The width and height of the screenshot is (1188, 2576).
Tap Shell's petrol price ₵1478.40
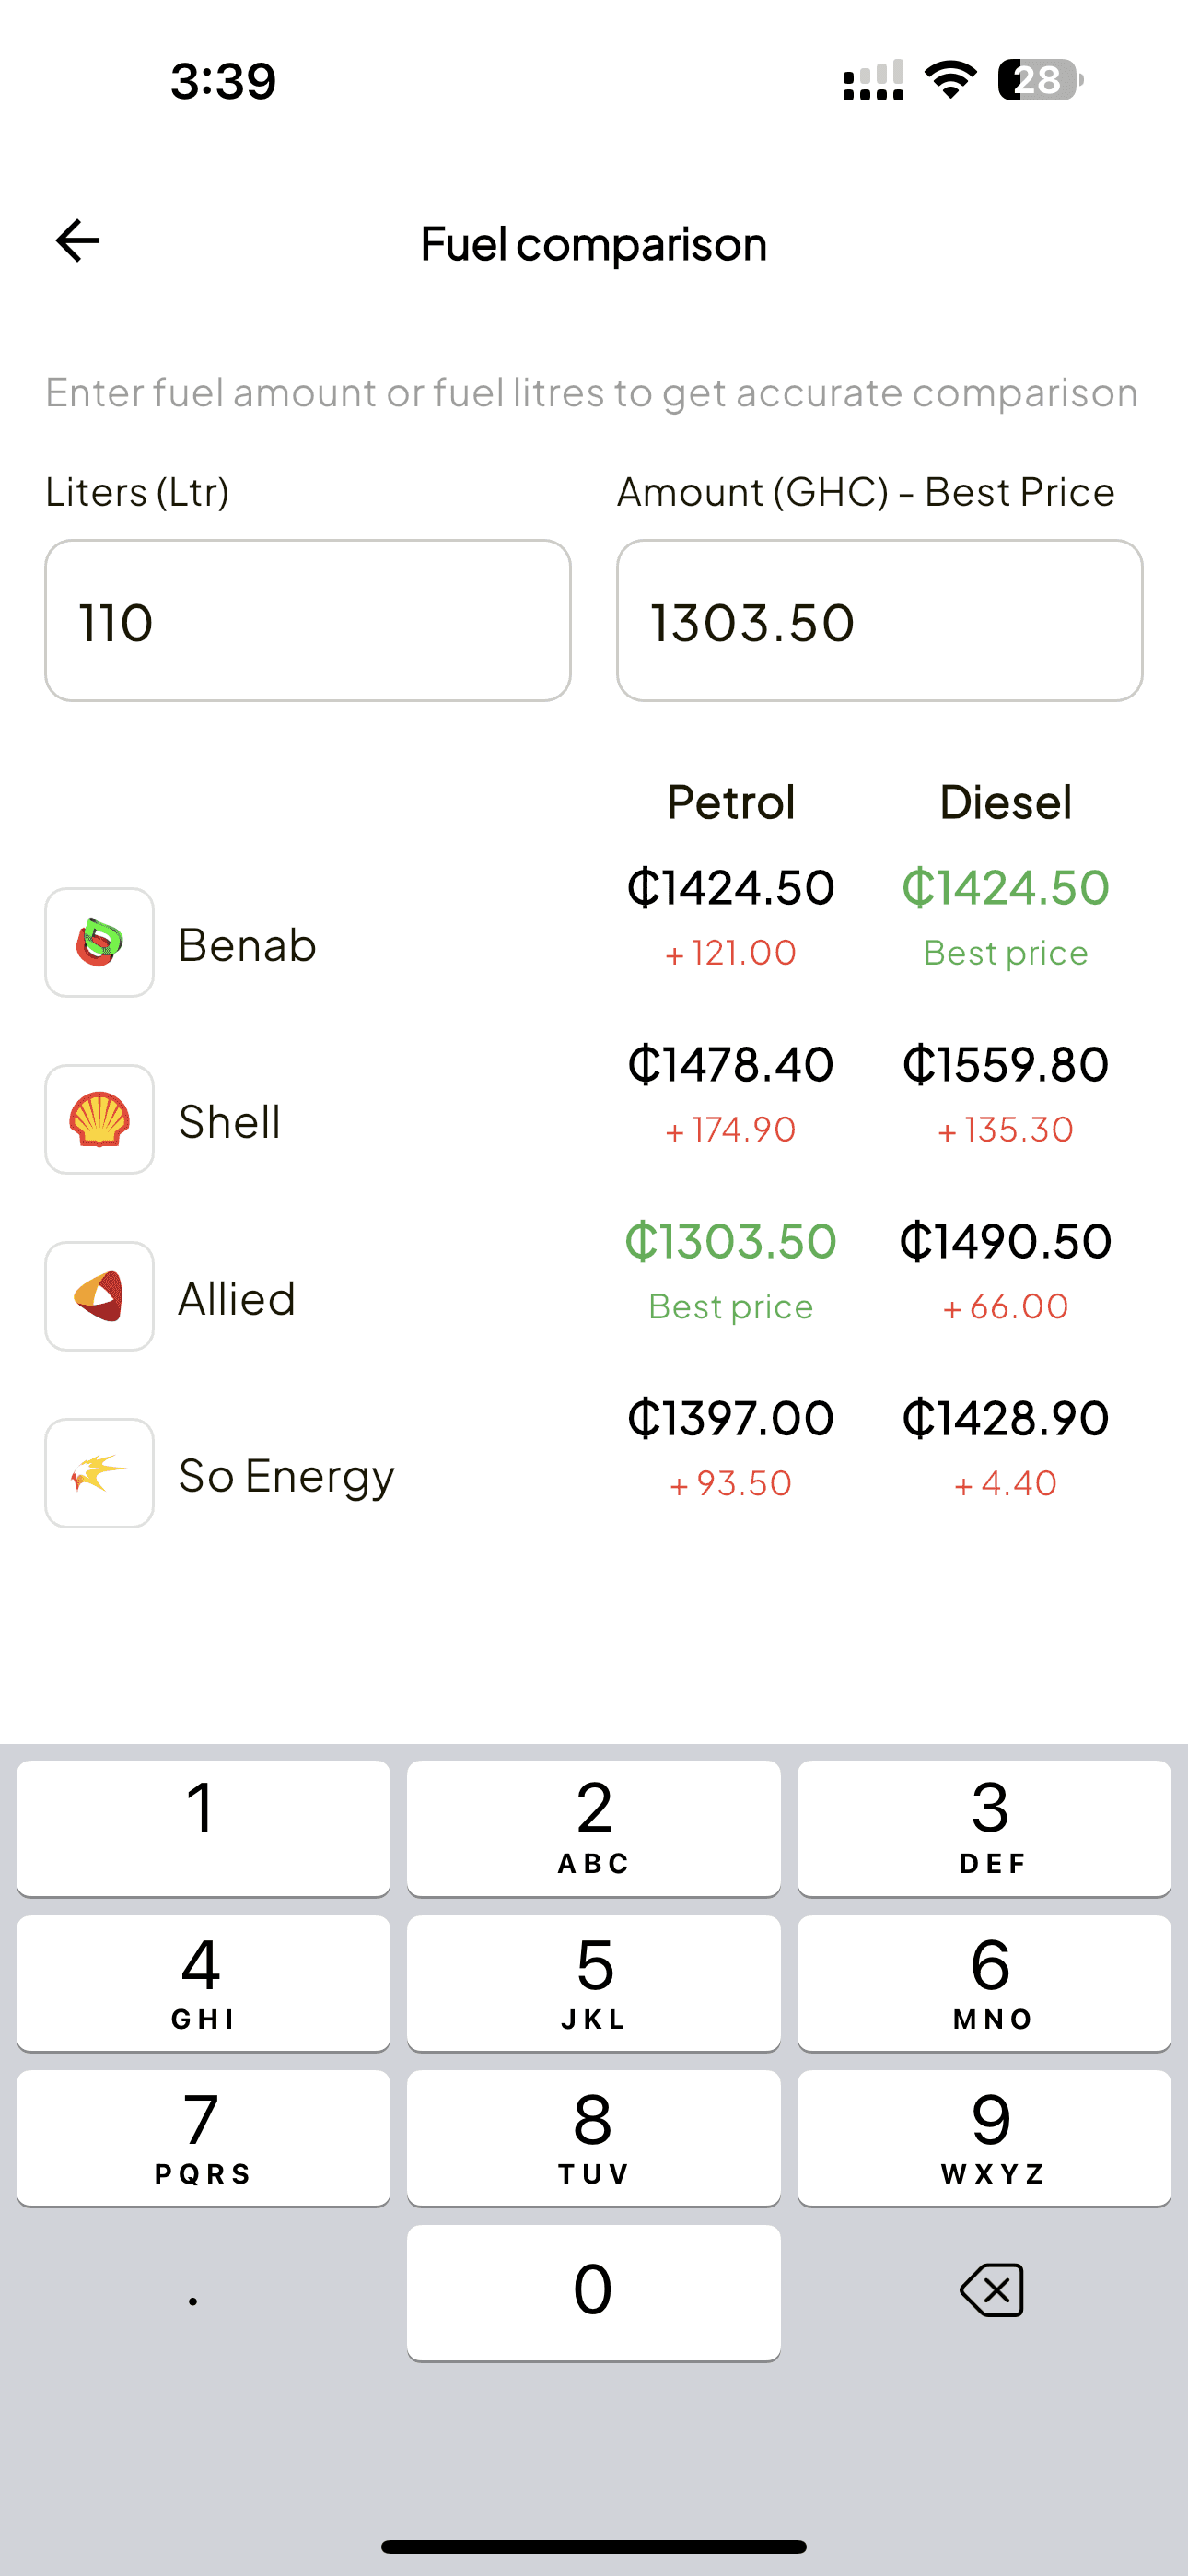[731, 1065]
